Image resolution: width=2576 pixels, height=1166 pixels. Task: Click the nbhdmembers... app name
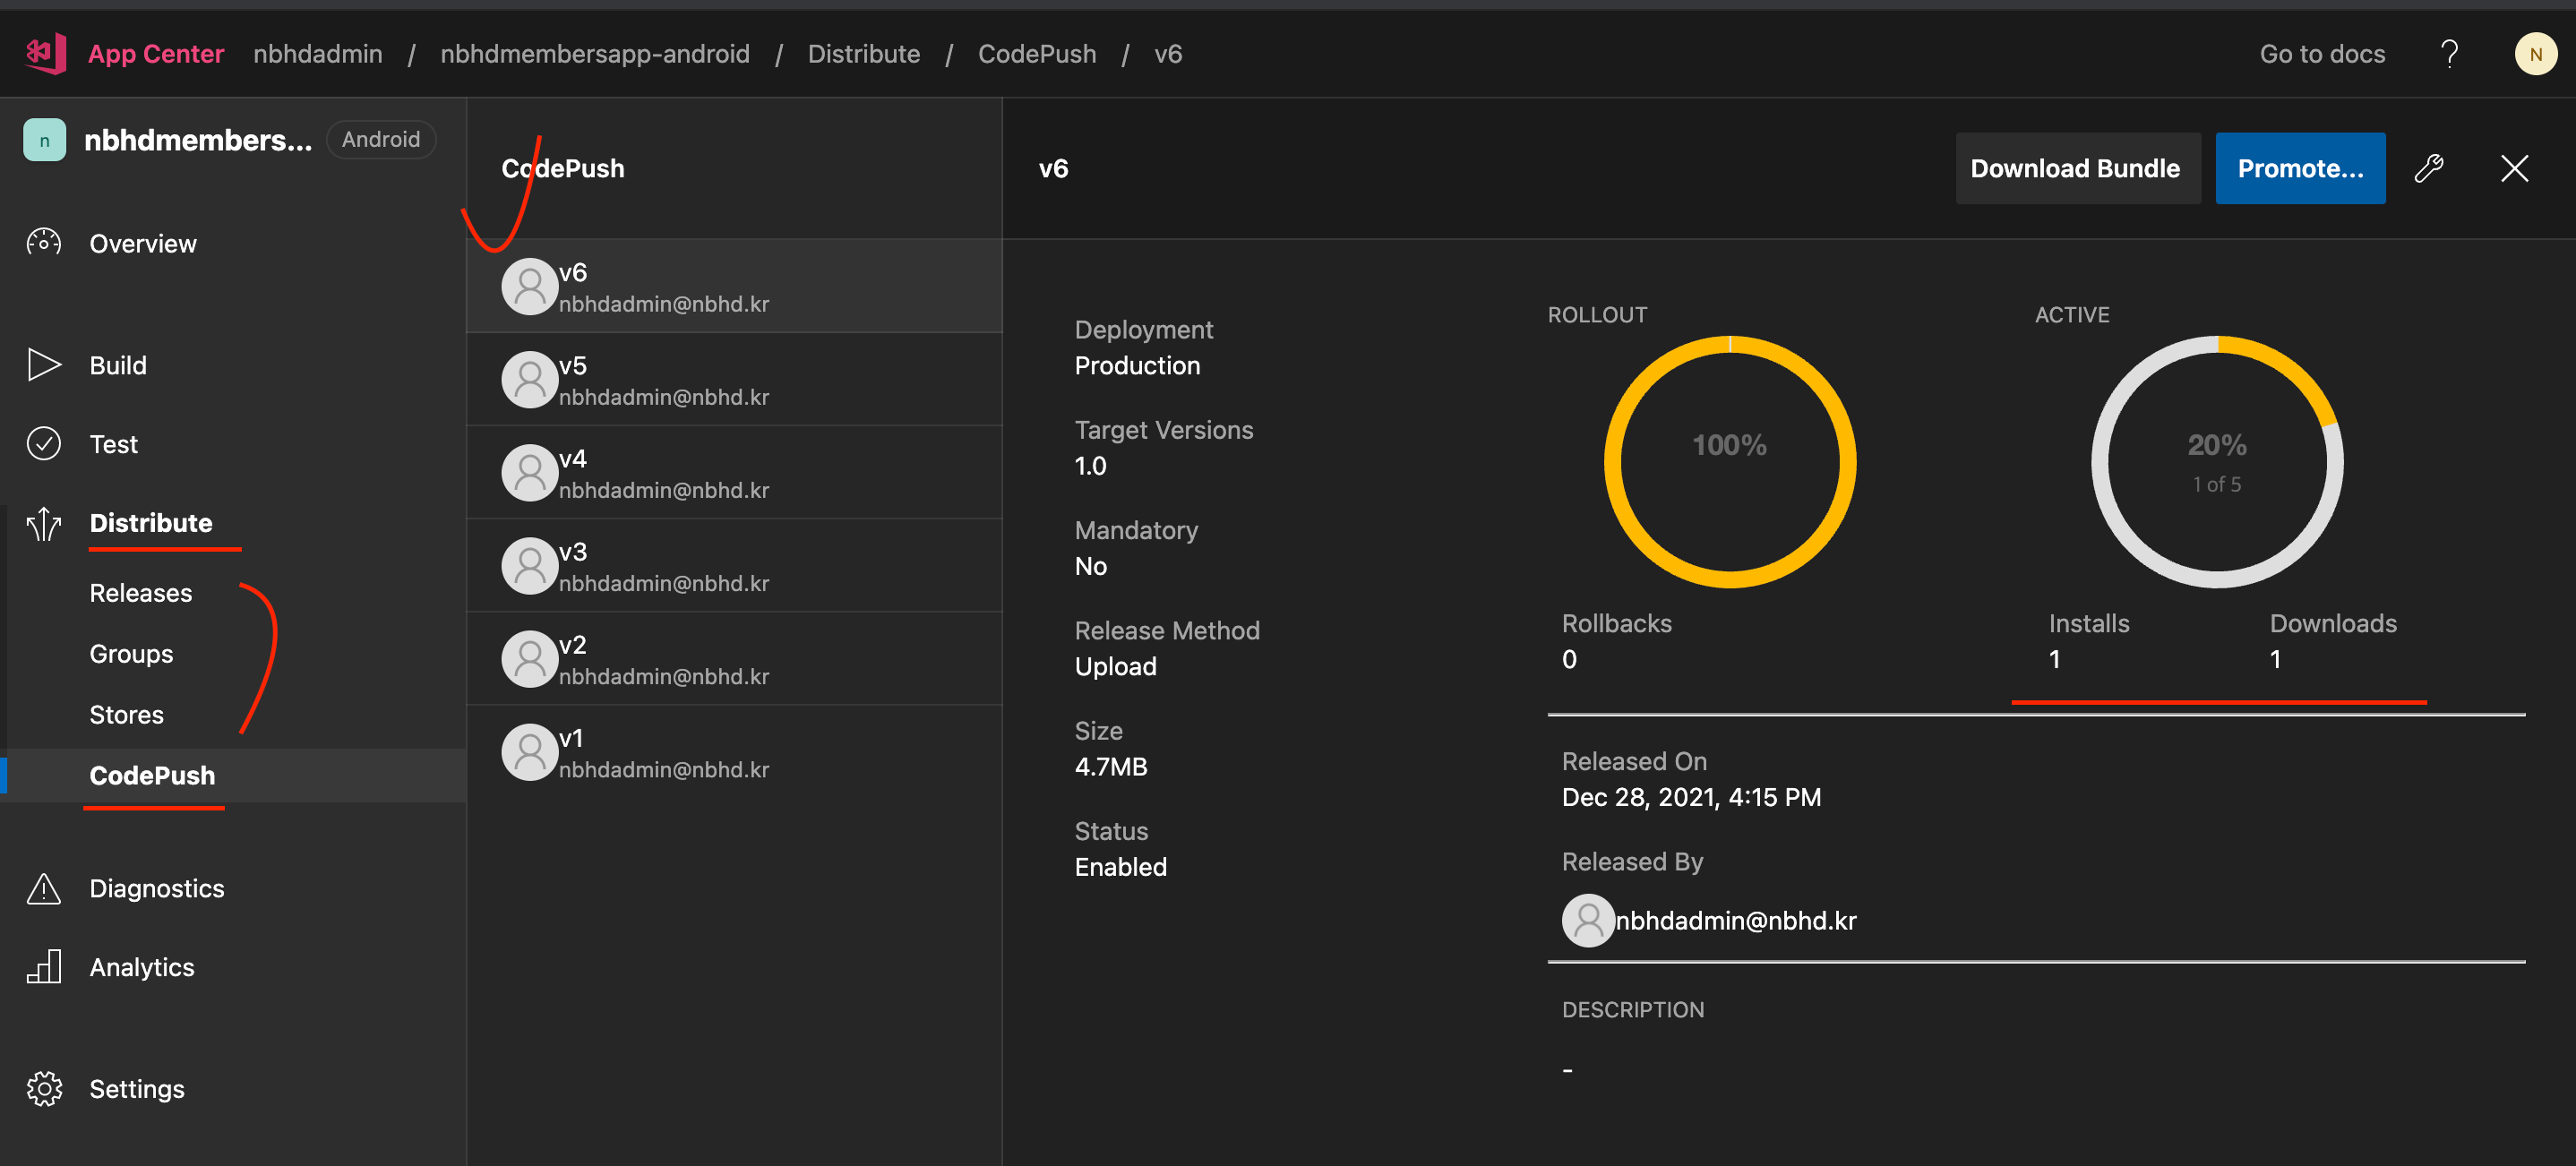click(198, 140)
